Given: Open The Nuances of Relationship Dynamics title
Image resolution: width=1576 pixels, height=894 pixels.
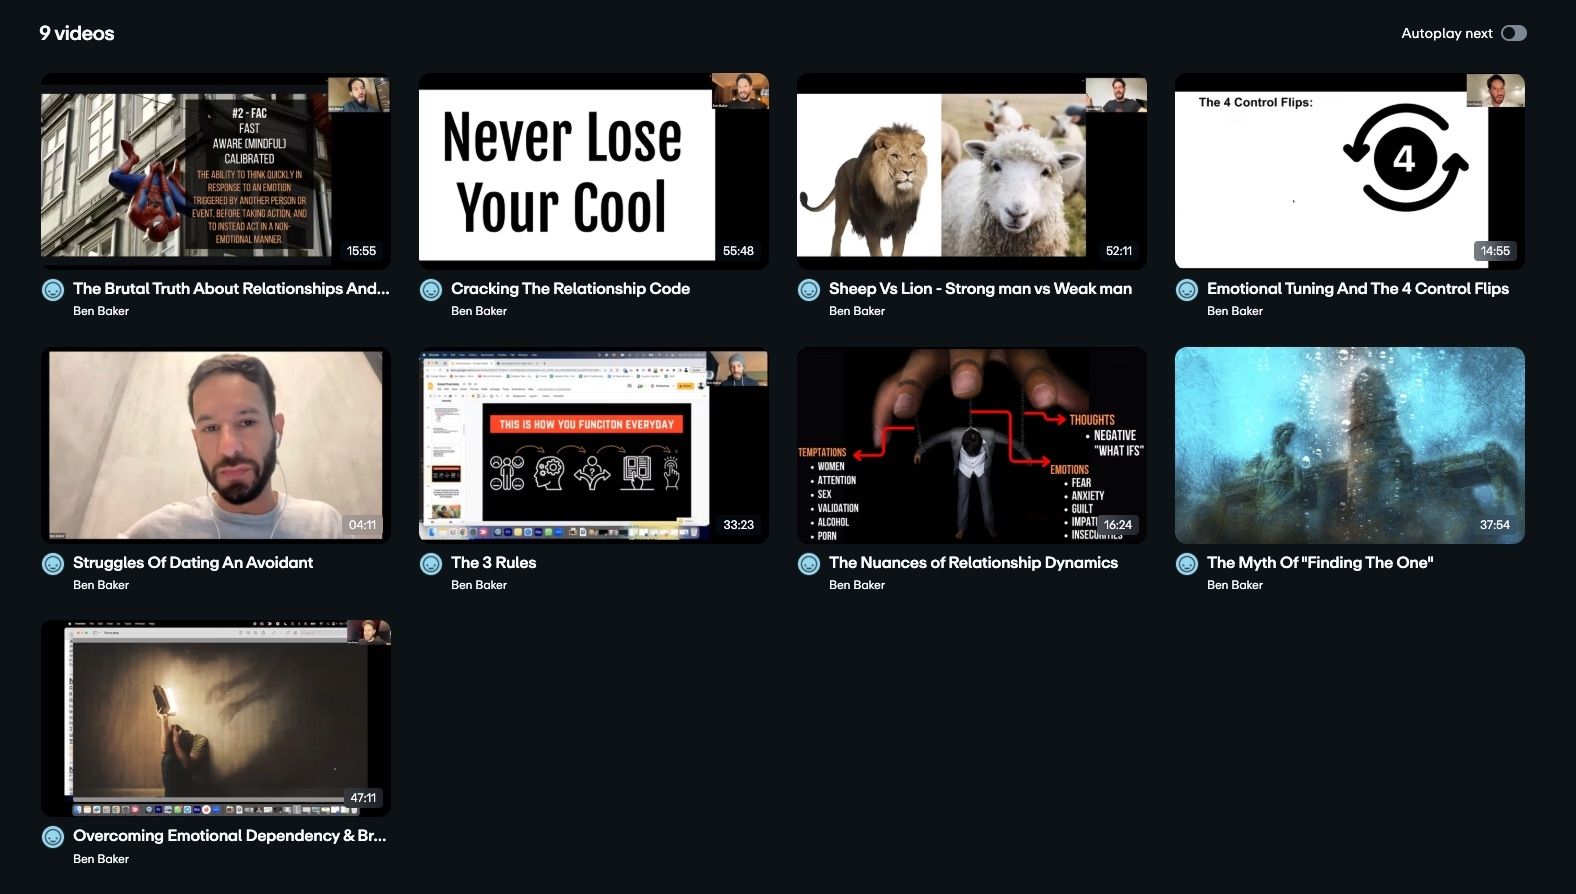Looking at the screenshot, I should [x=973, y=563].
